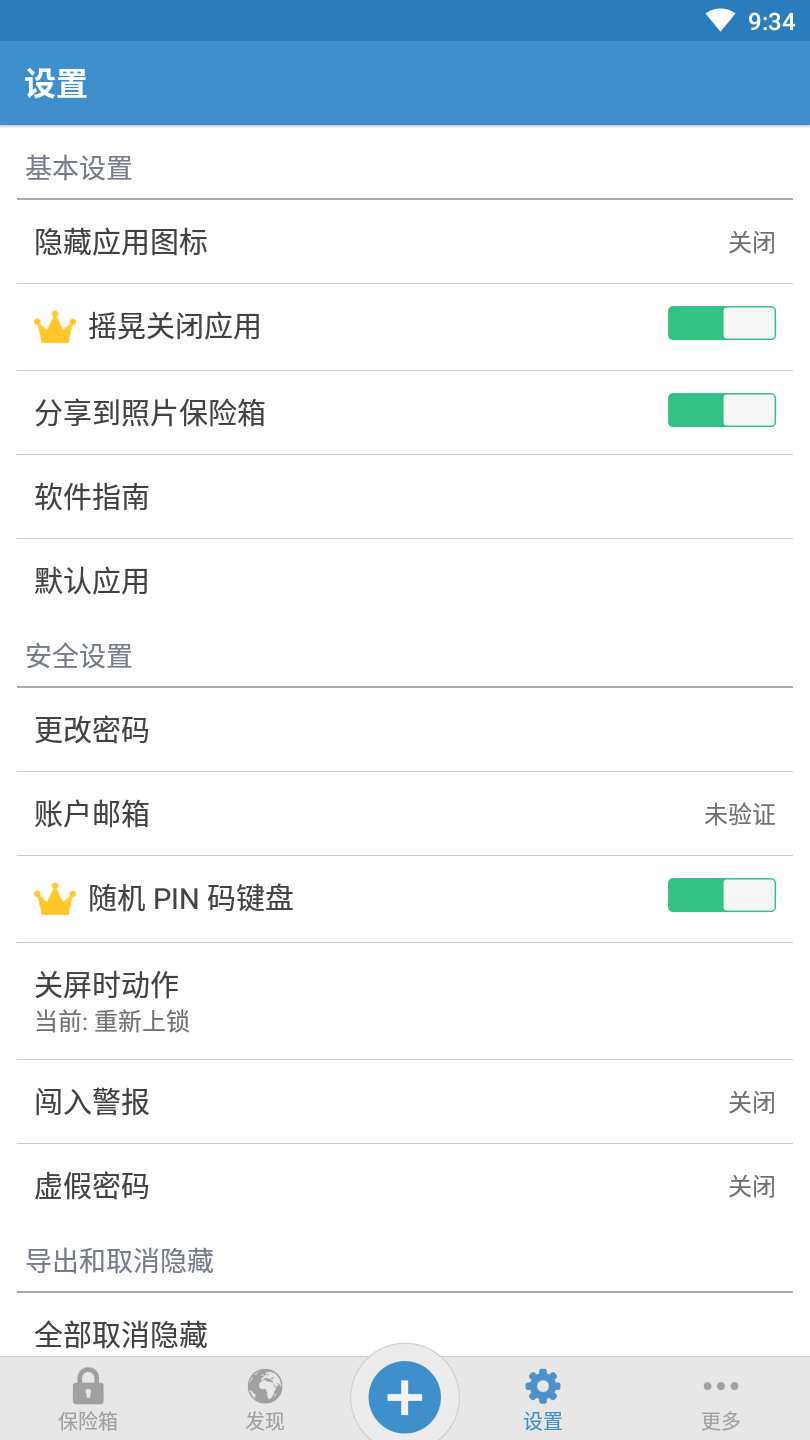Open 闯入警报 setting showing 关闭
The width and height of the screenshot is (810, 1440).
click(x=405, y=1102)
